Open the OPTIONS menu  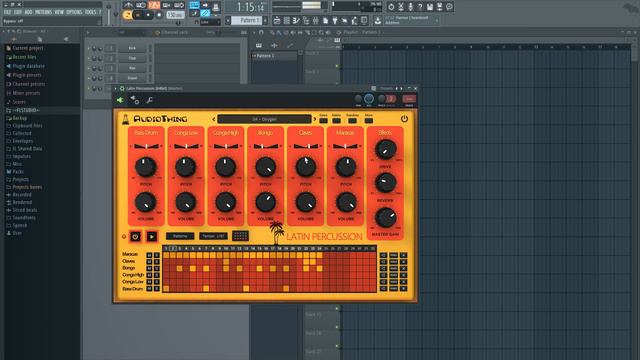(x=74, y=12)
